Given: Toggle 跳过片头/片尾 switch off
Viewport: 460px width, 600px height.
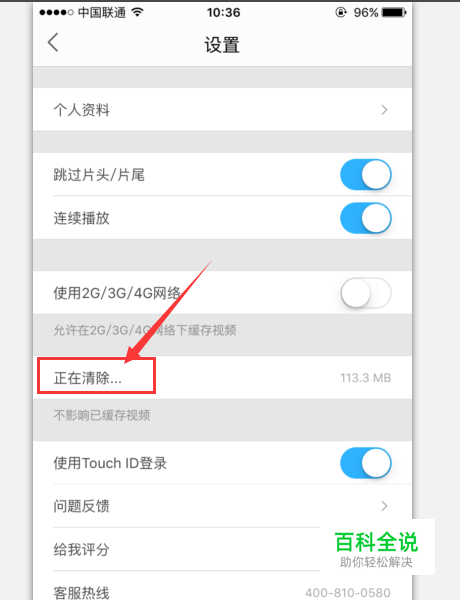Looking at the screenshot, I should pos(366,175).
